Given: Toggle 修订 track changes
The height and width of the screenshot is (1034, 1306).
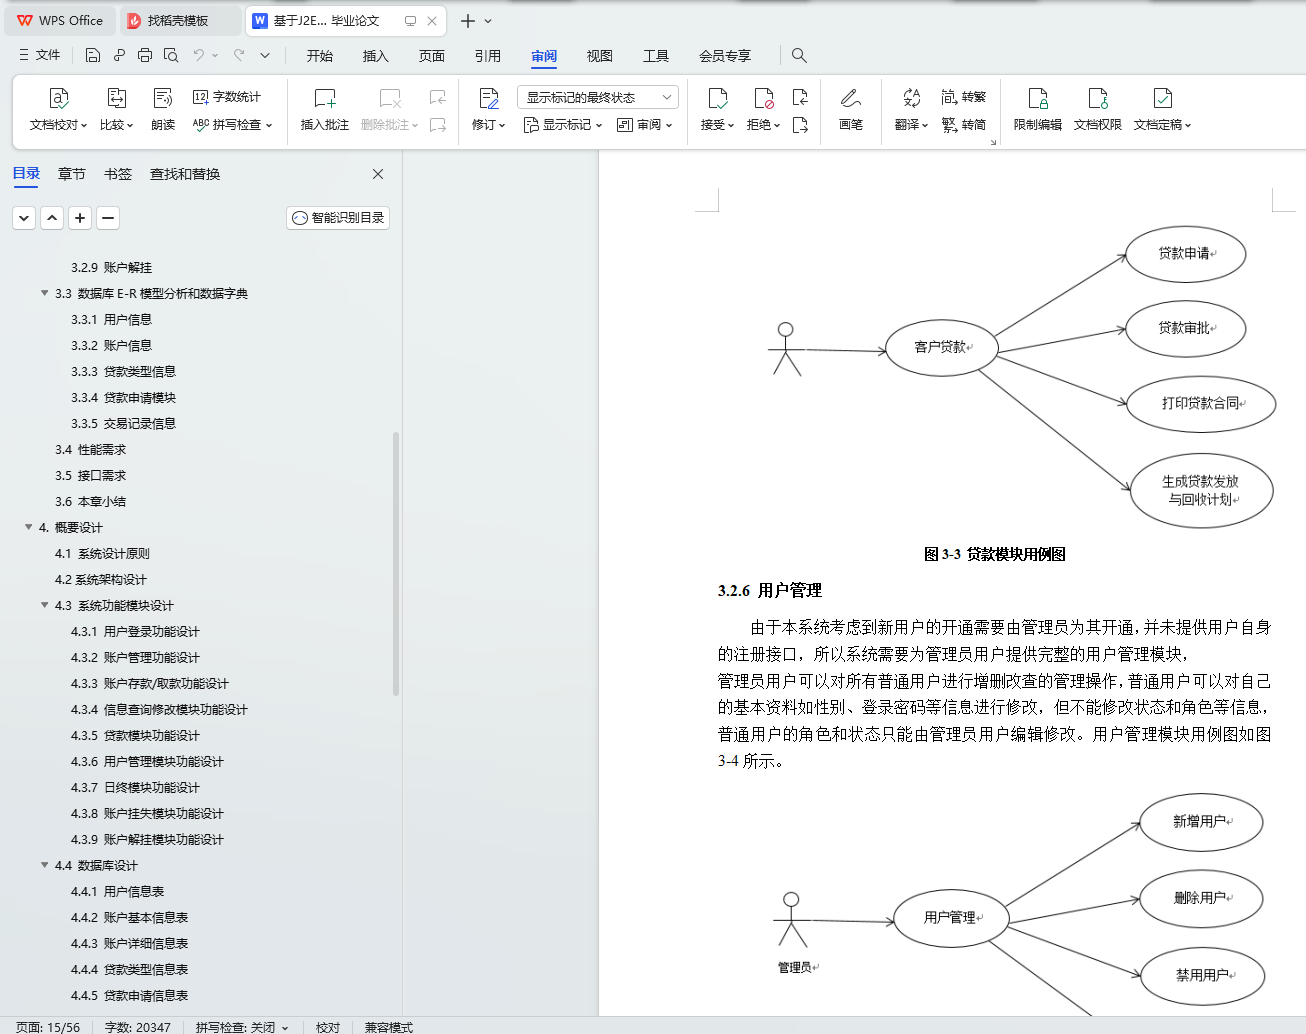Looking at the screenshot, I should (x=489, y=110).
